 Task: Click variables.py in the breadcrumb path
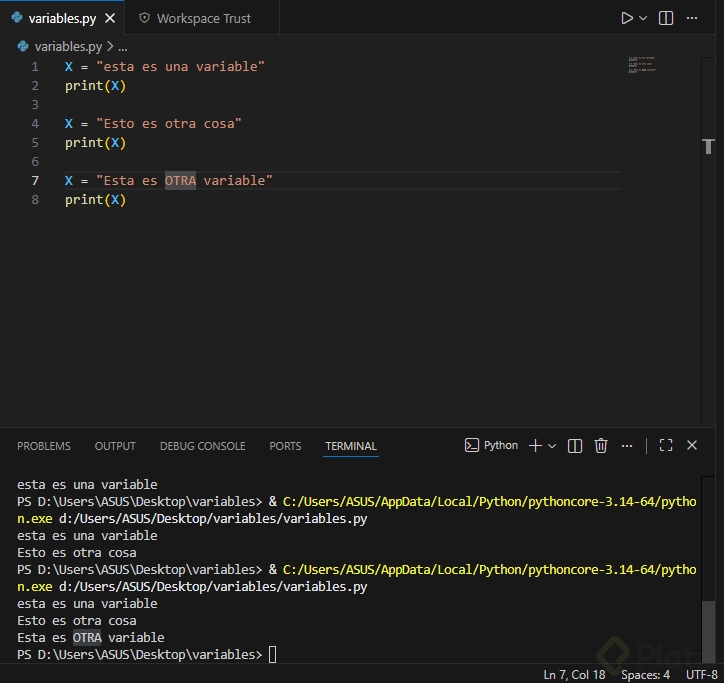point(67,46)
